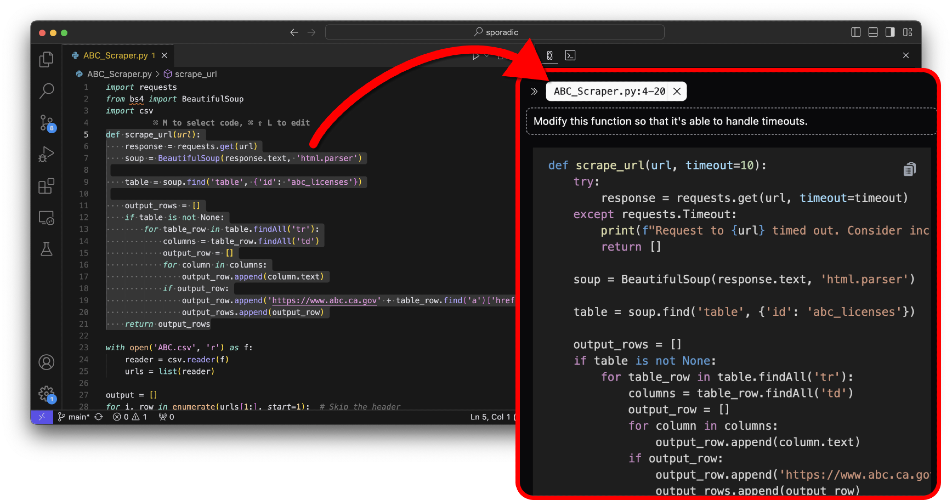Close the ABC_Scraper.py editor tab
The height and width of the screenshot is (500, 952).
pos(164,55)
